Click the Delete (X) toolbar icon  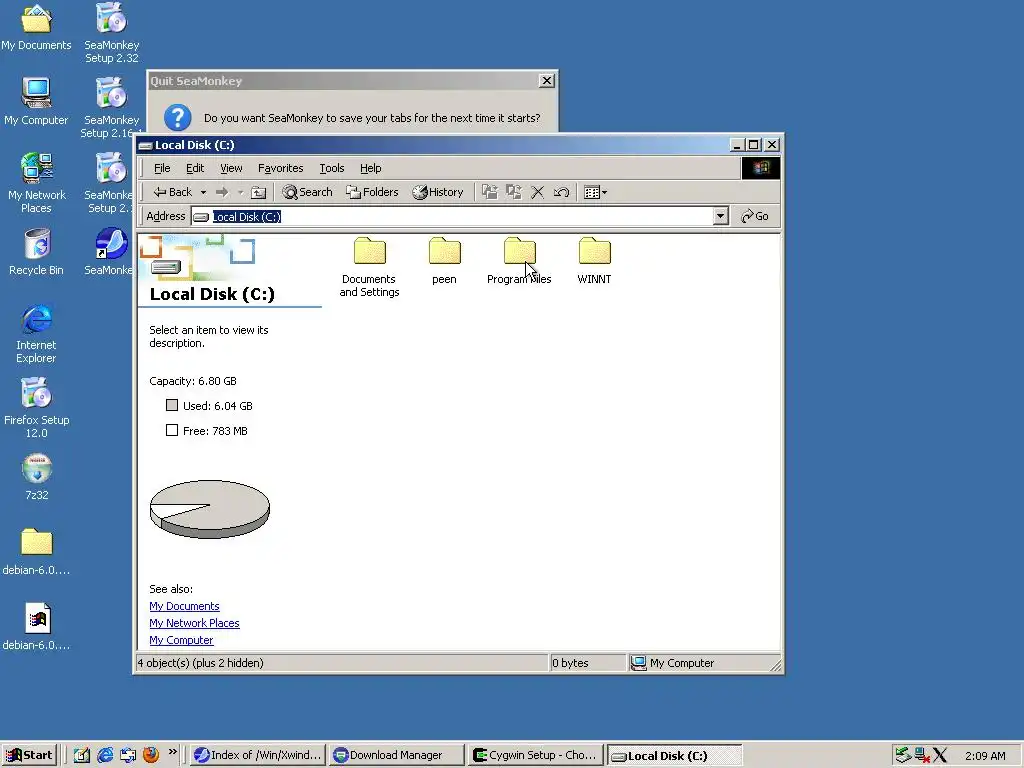(537, 192)
